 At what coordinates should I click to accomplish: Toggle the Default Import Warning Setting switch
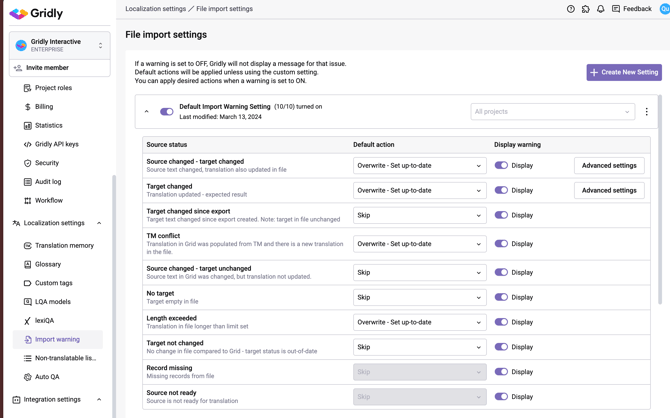pos(167,112)
